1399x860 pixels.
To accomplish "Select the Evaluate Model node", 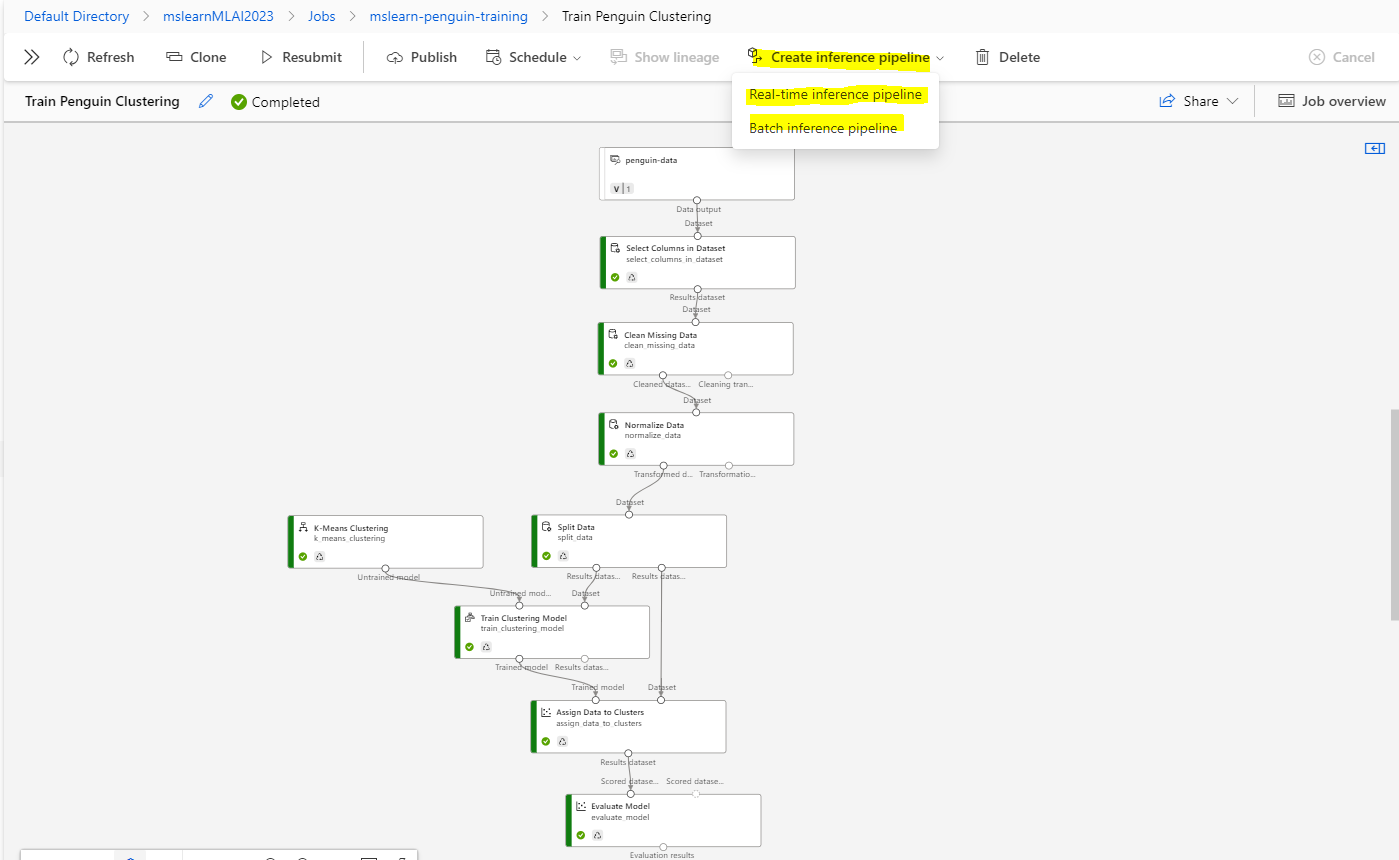I will pos(663,820).
